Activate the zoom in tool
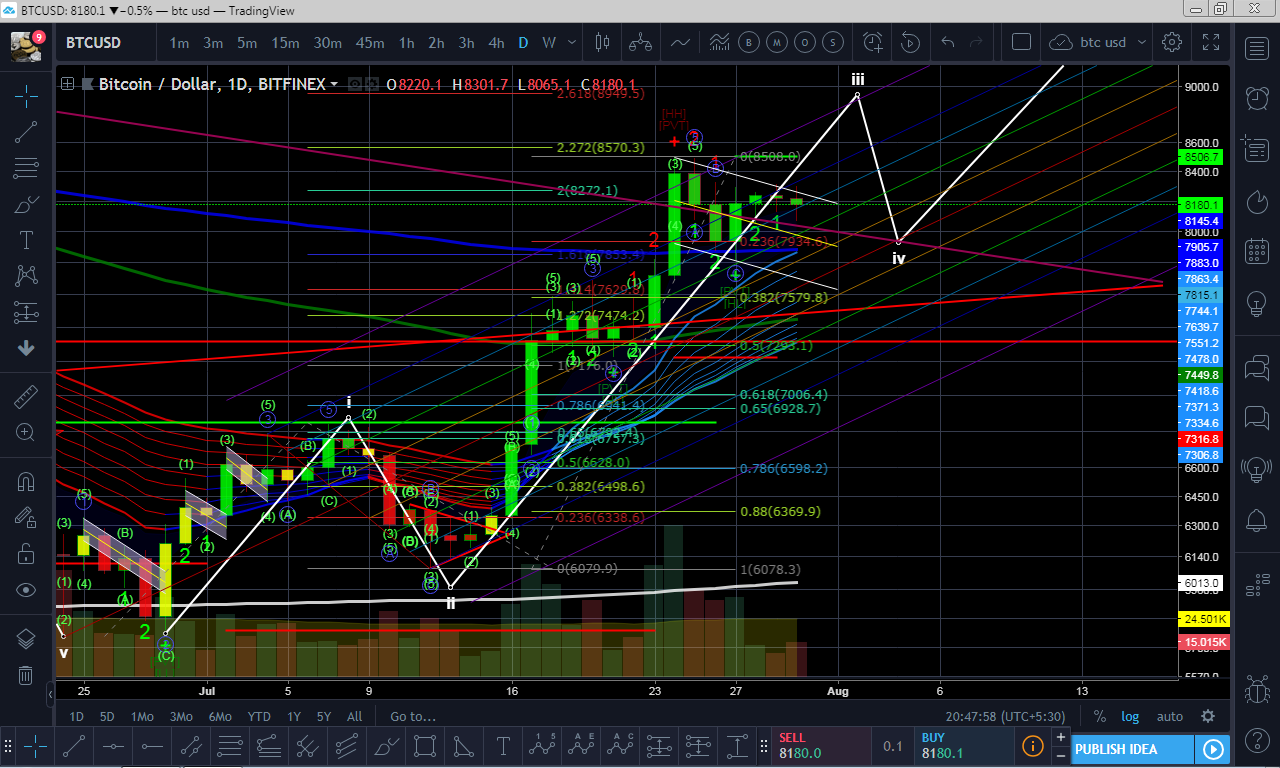 click(26, 432)
